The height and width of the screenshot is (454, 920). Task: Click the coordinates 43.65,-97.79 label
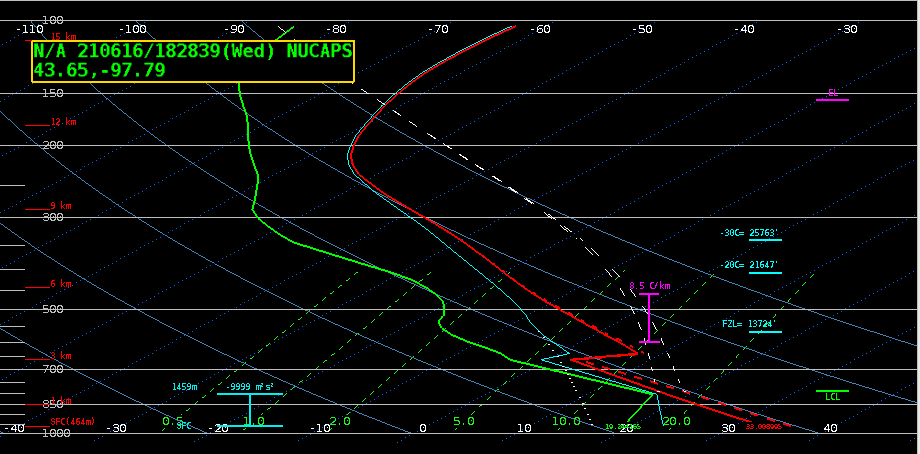pos(99,70)
